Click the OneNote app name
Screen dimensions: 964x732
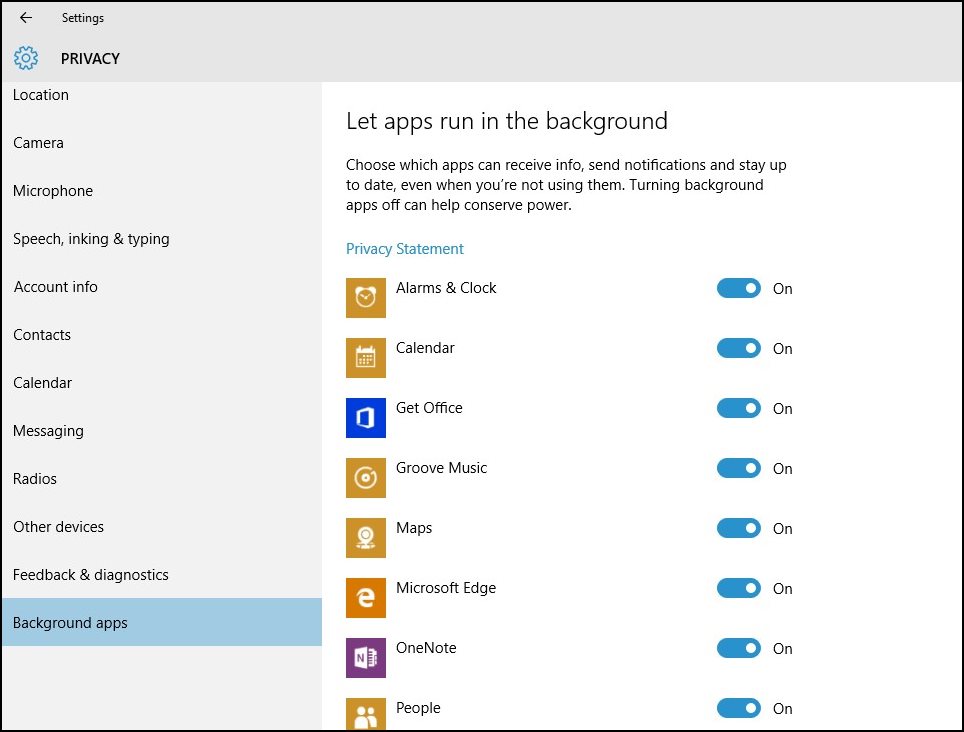pyautogui.click(x=426, y=648)
